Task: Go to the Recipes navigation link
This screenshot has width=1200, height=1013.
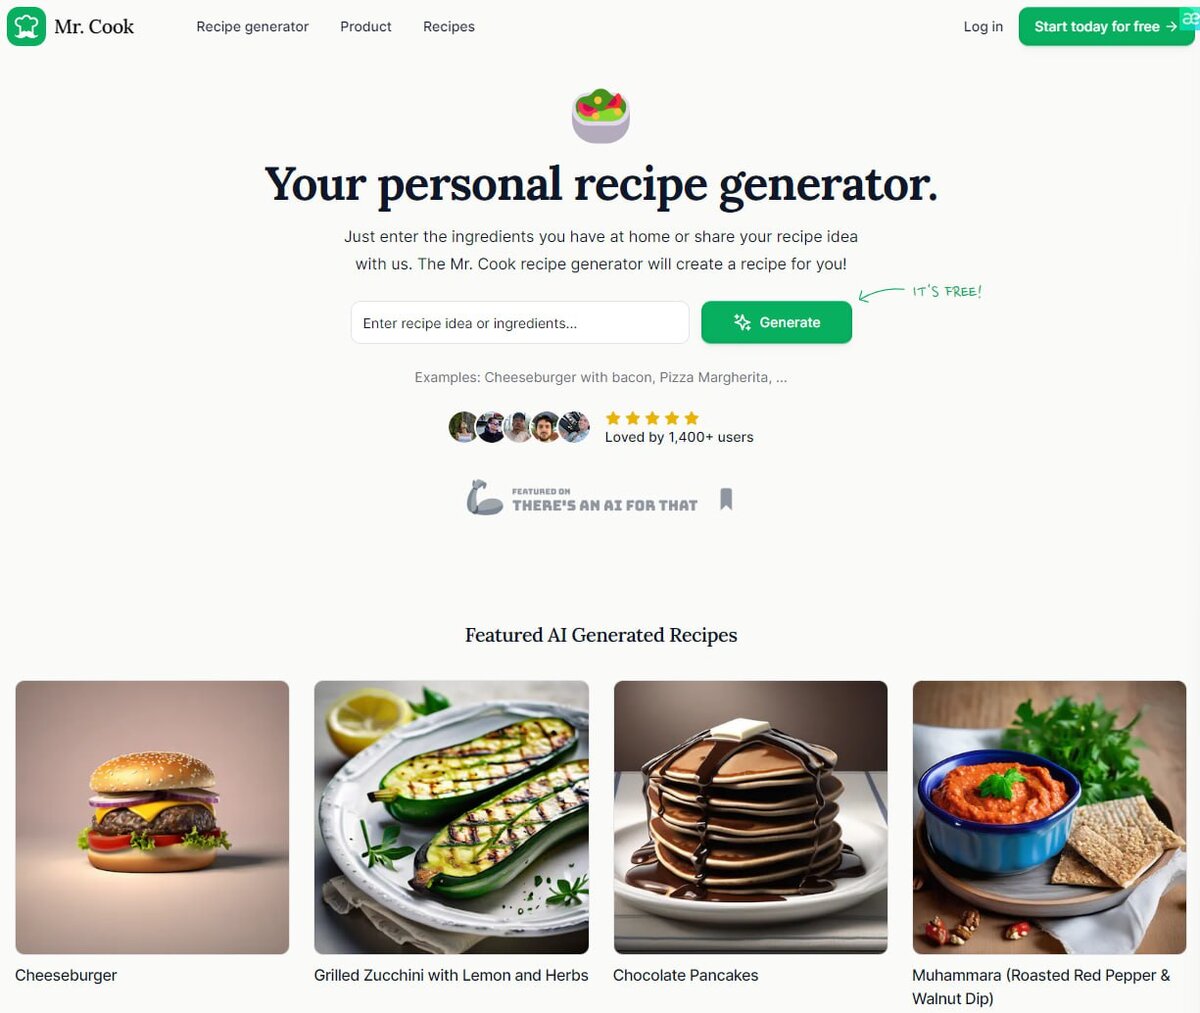Action: (x=449, y=27)
